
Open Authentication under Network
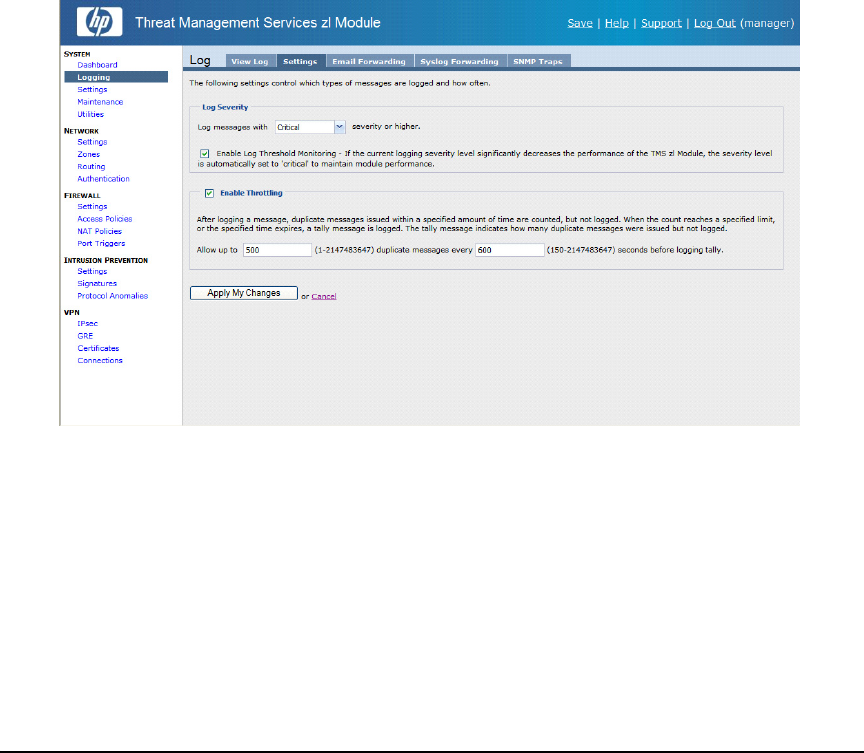pyautogui.click(x=104, y=179)
